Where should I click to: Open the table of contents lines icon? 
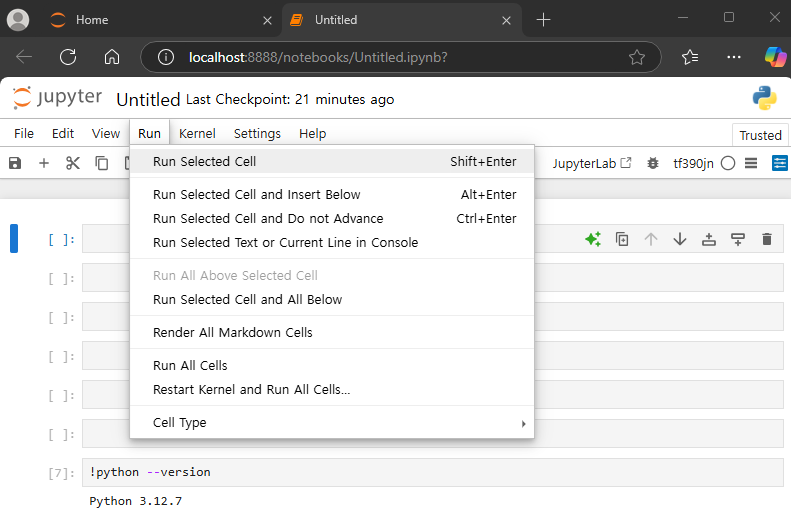[751, 163]
